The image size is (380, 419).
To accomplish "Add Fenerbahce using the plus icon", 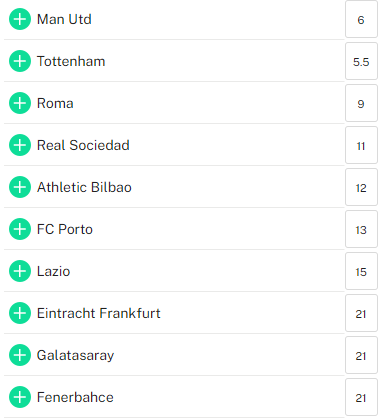I will [x=20, y=397].
